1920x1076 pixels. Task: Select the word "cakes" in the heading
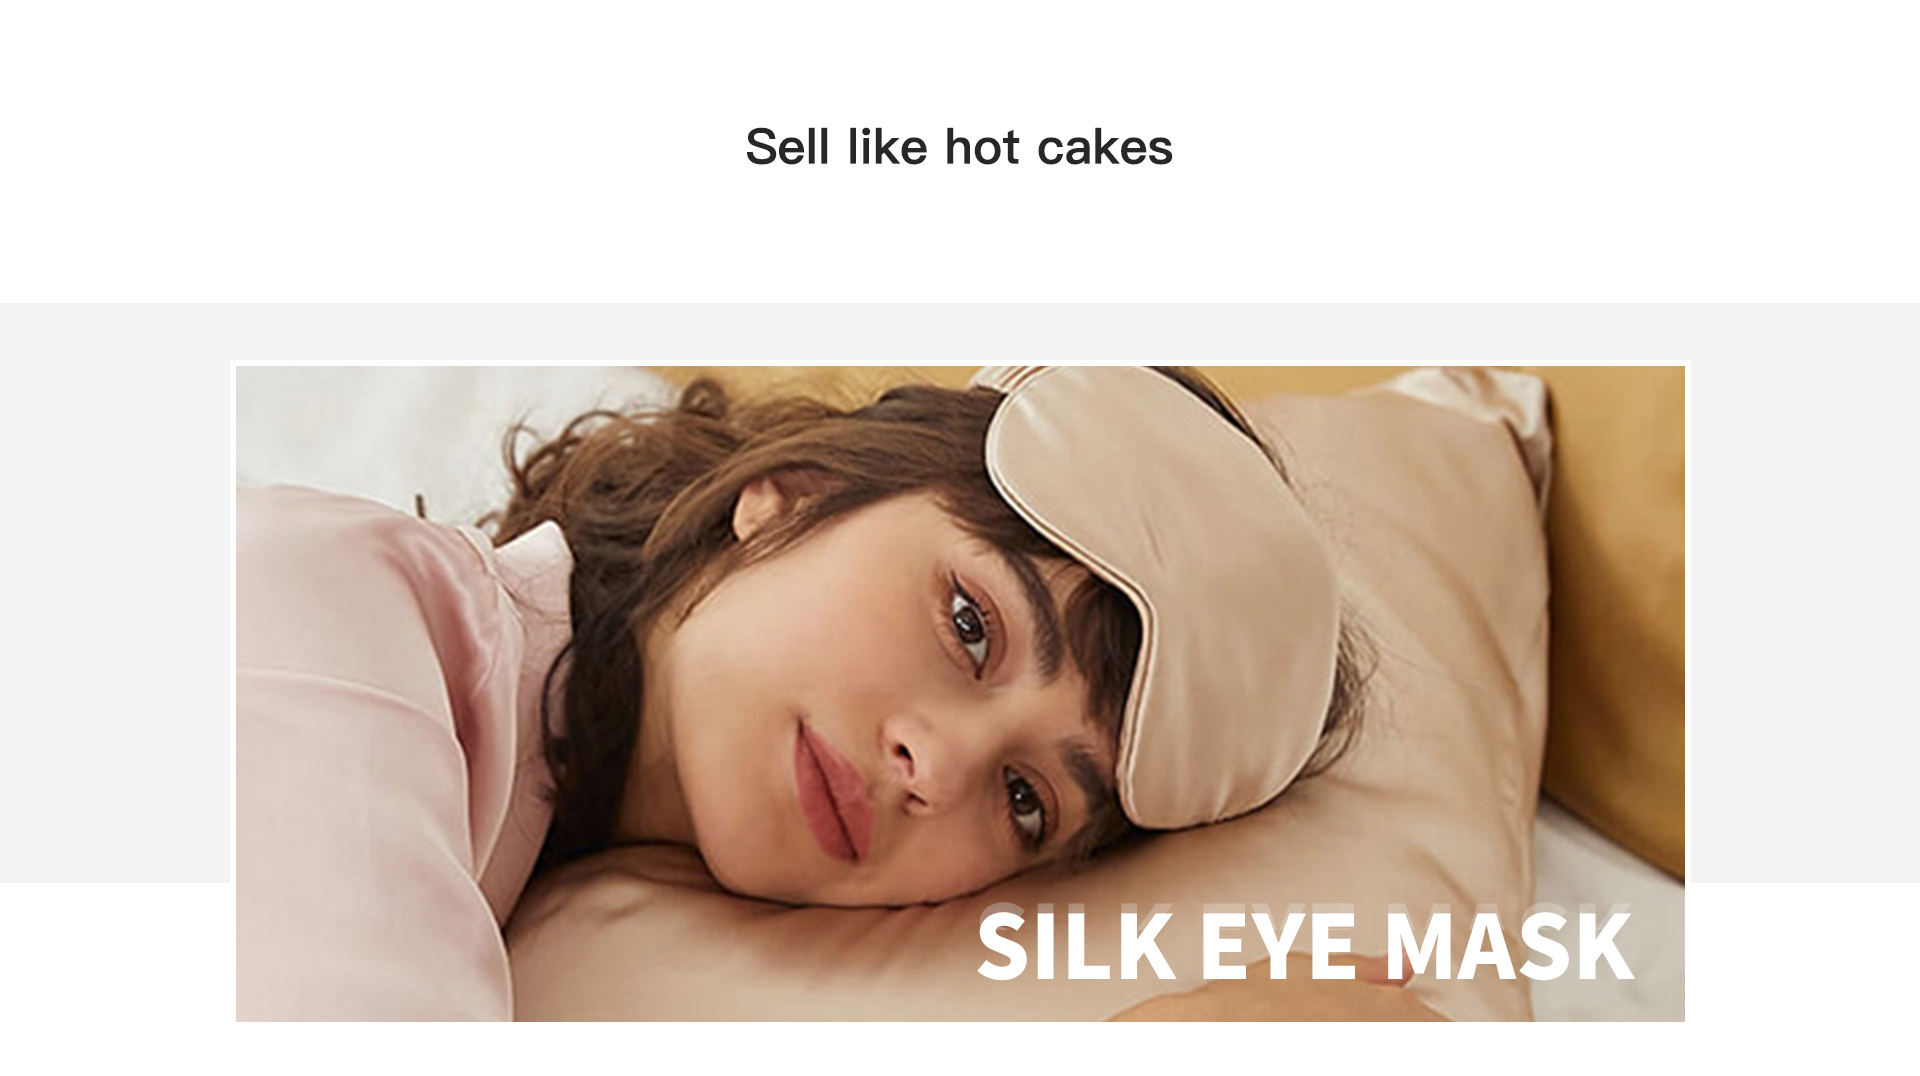coord(1105,147)
